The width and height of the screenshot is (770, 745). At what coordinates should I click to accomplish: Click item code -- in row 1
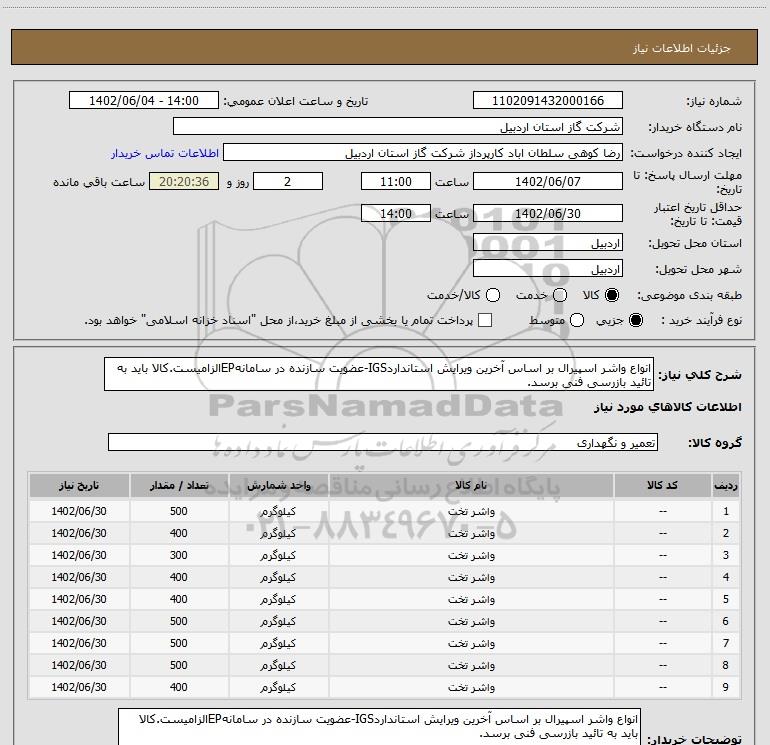[662, 511]
